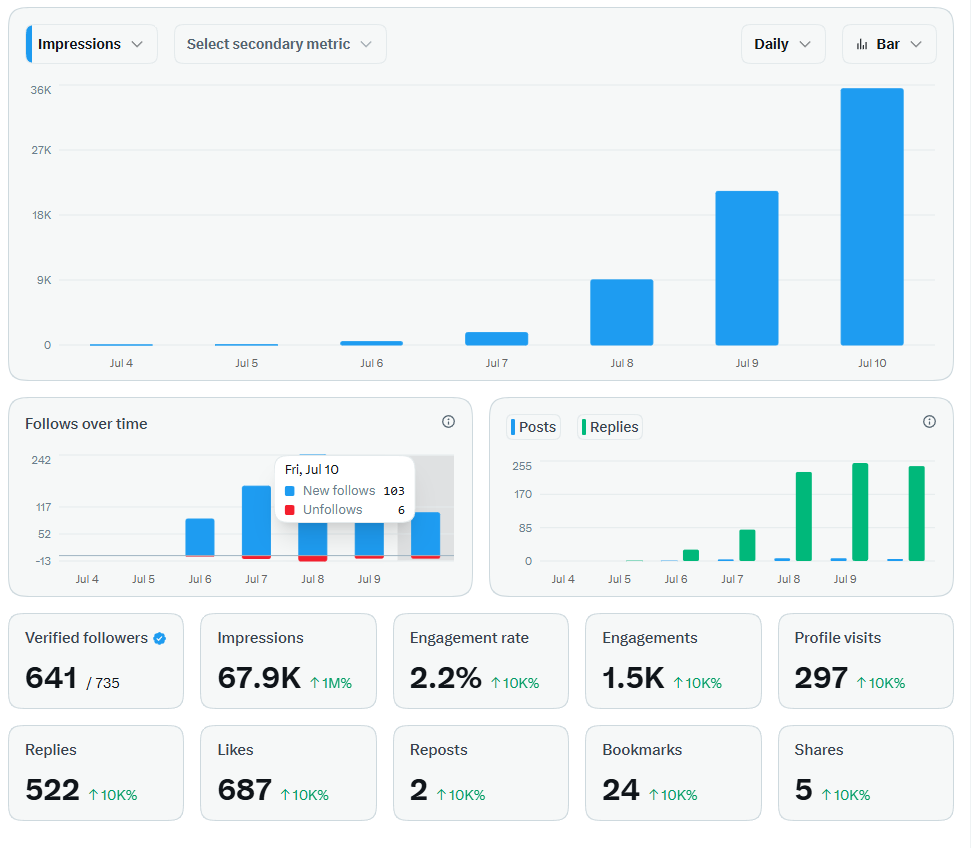
Task: Click the verified badge next to Verified followers
Action: point(159,638)
